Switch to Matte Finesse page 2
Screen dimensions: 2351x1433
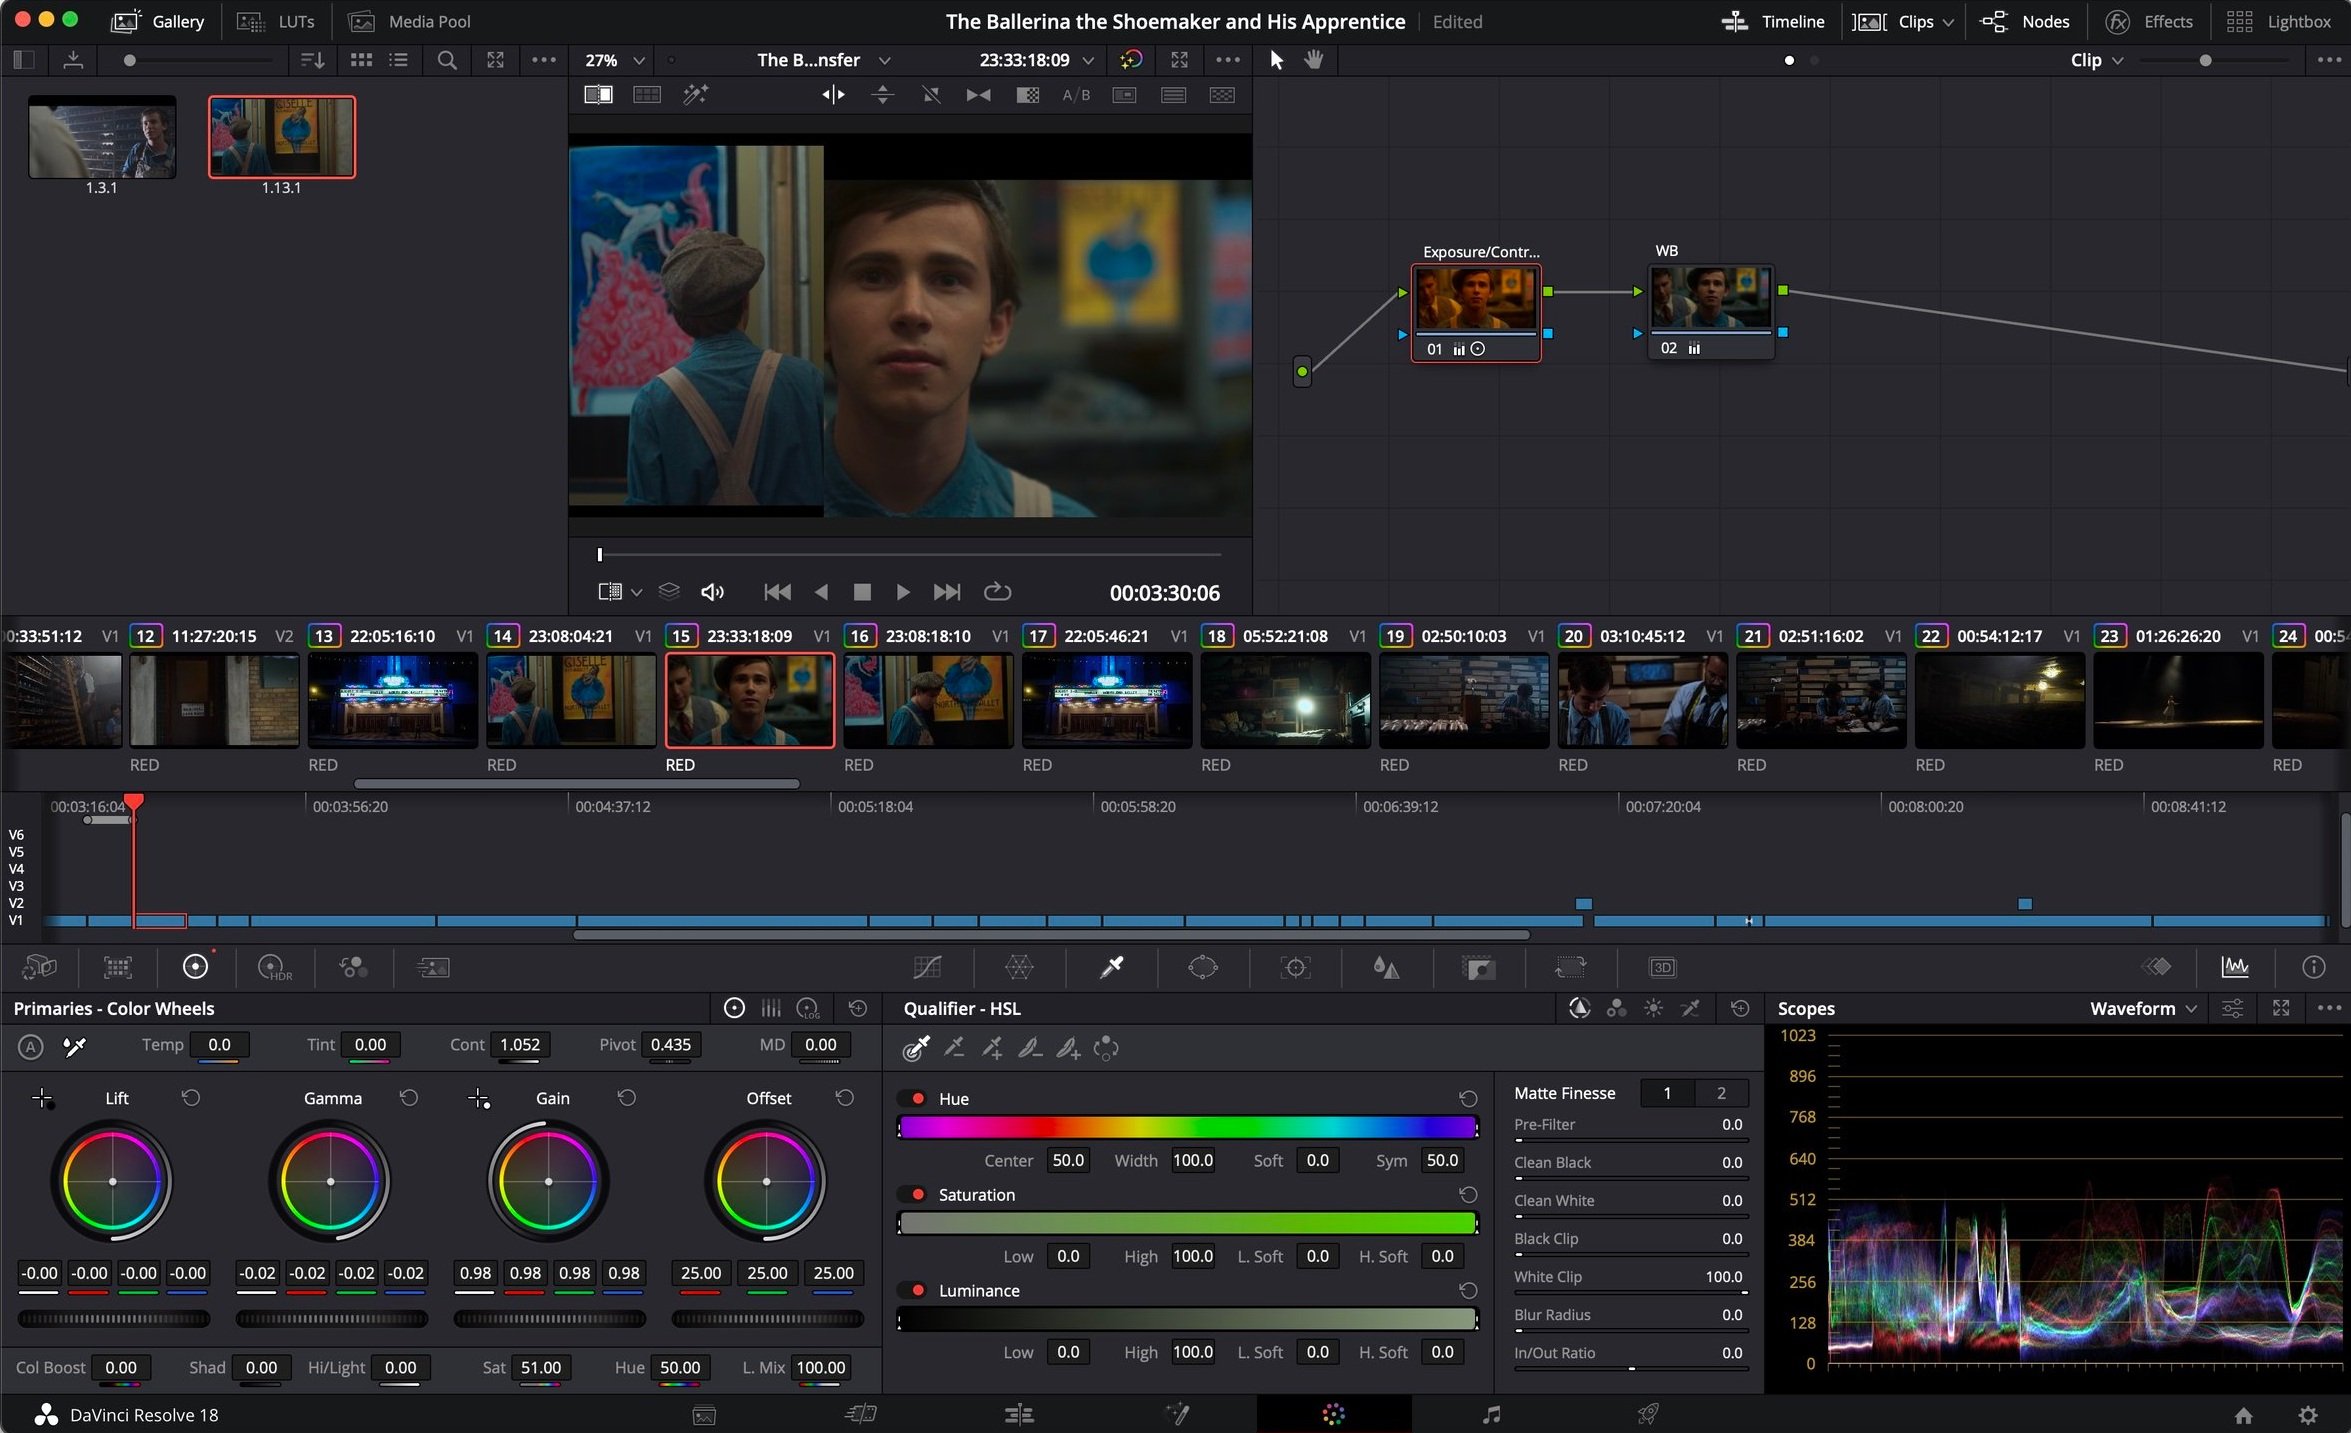pos(1721,1093)
